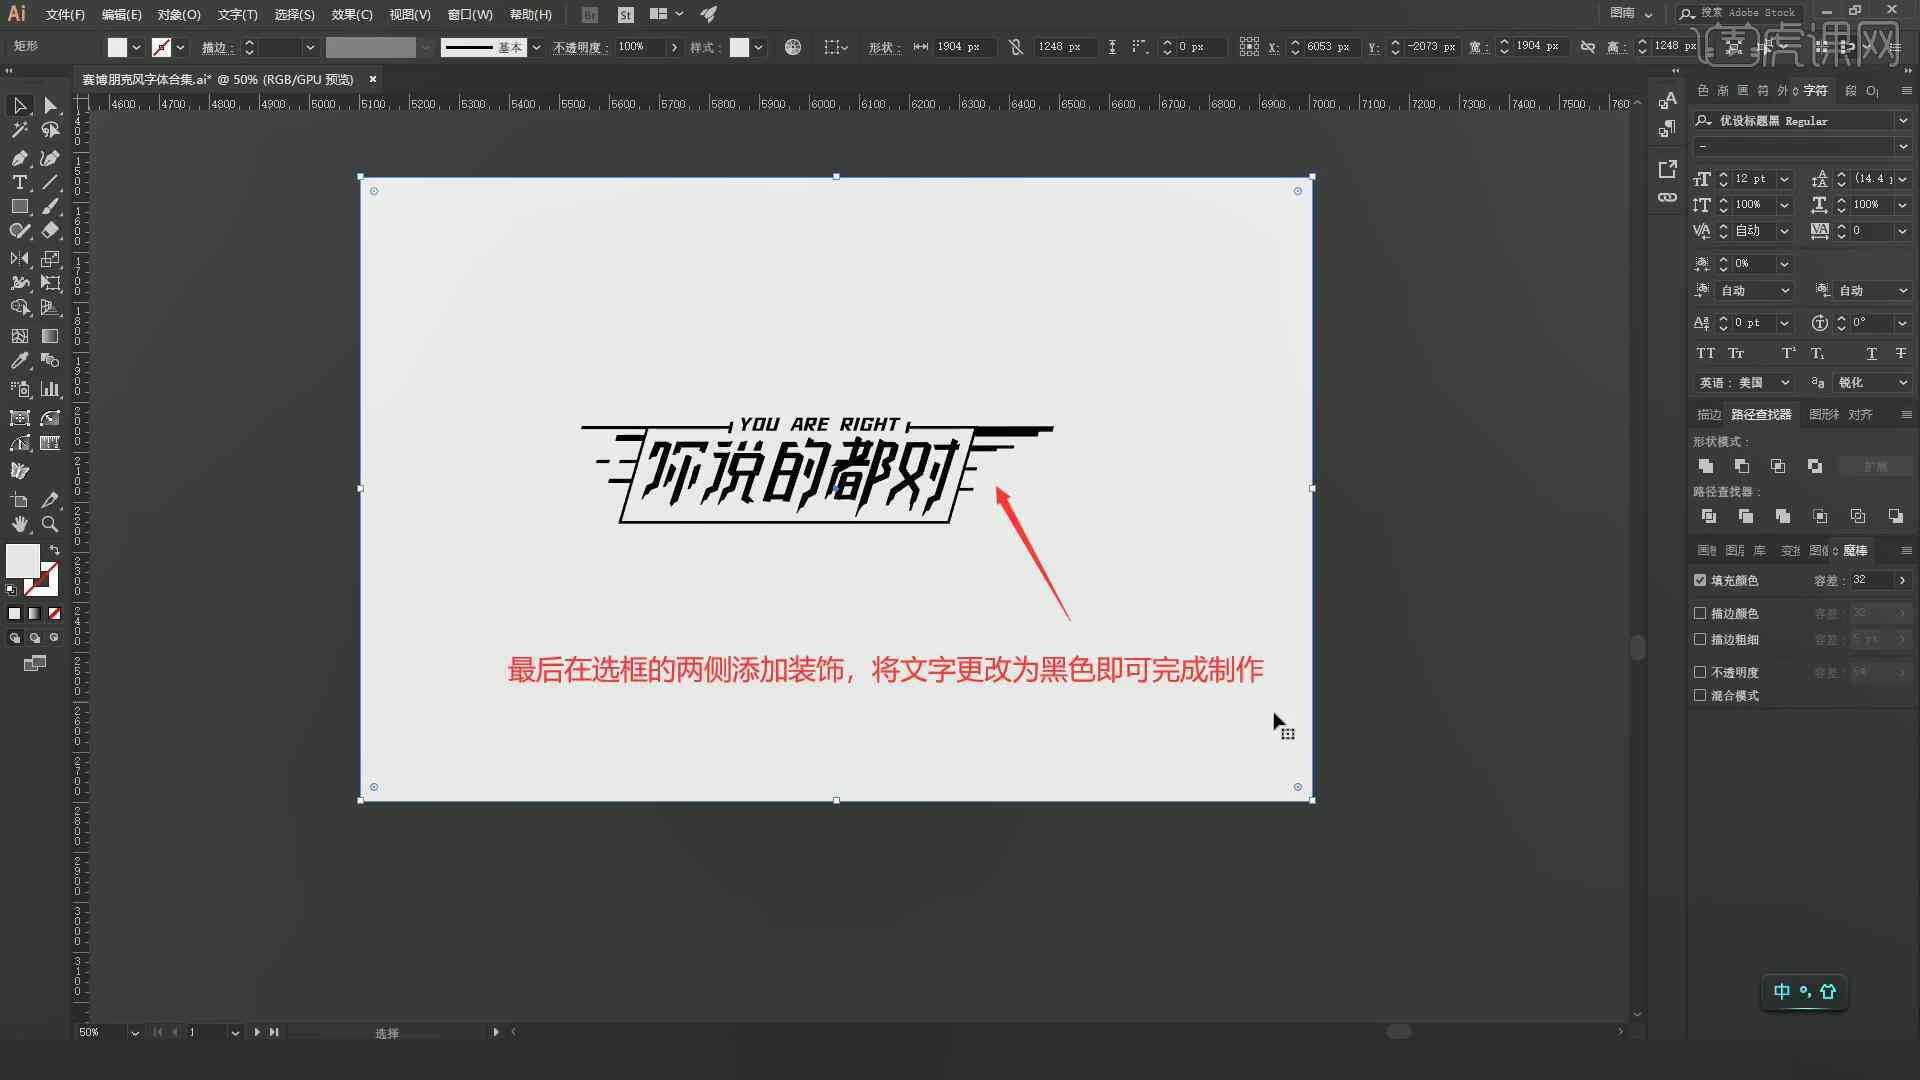Open 文件(F) menu in menu bar
This screenshot has height=1080, width=1920.
59,13
